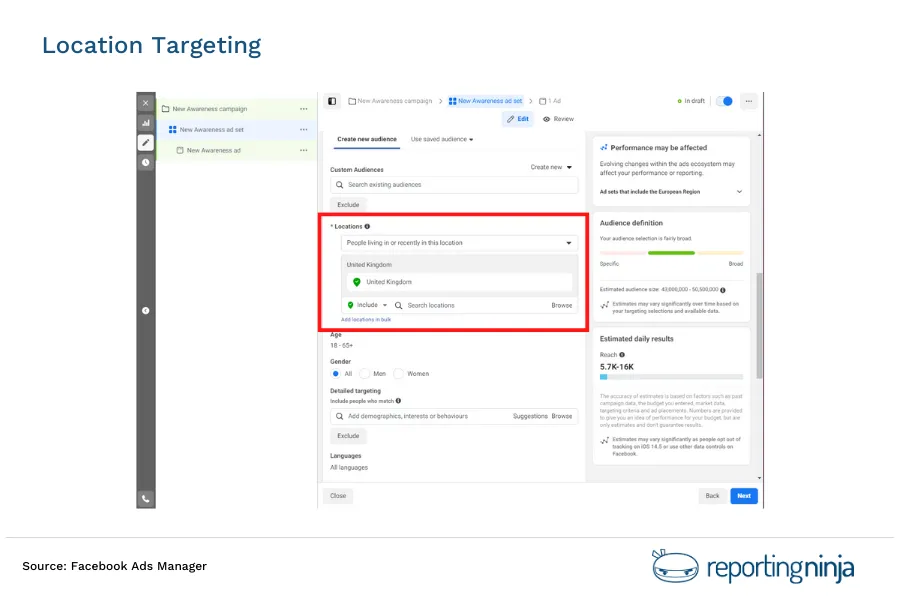Click the info icon next to Locations
Image resolution: width=900 pixels, height=600 pixels.
(368, 226)
